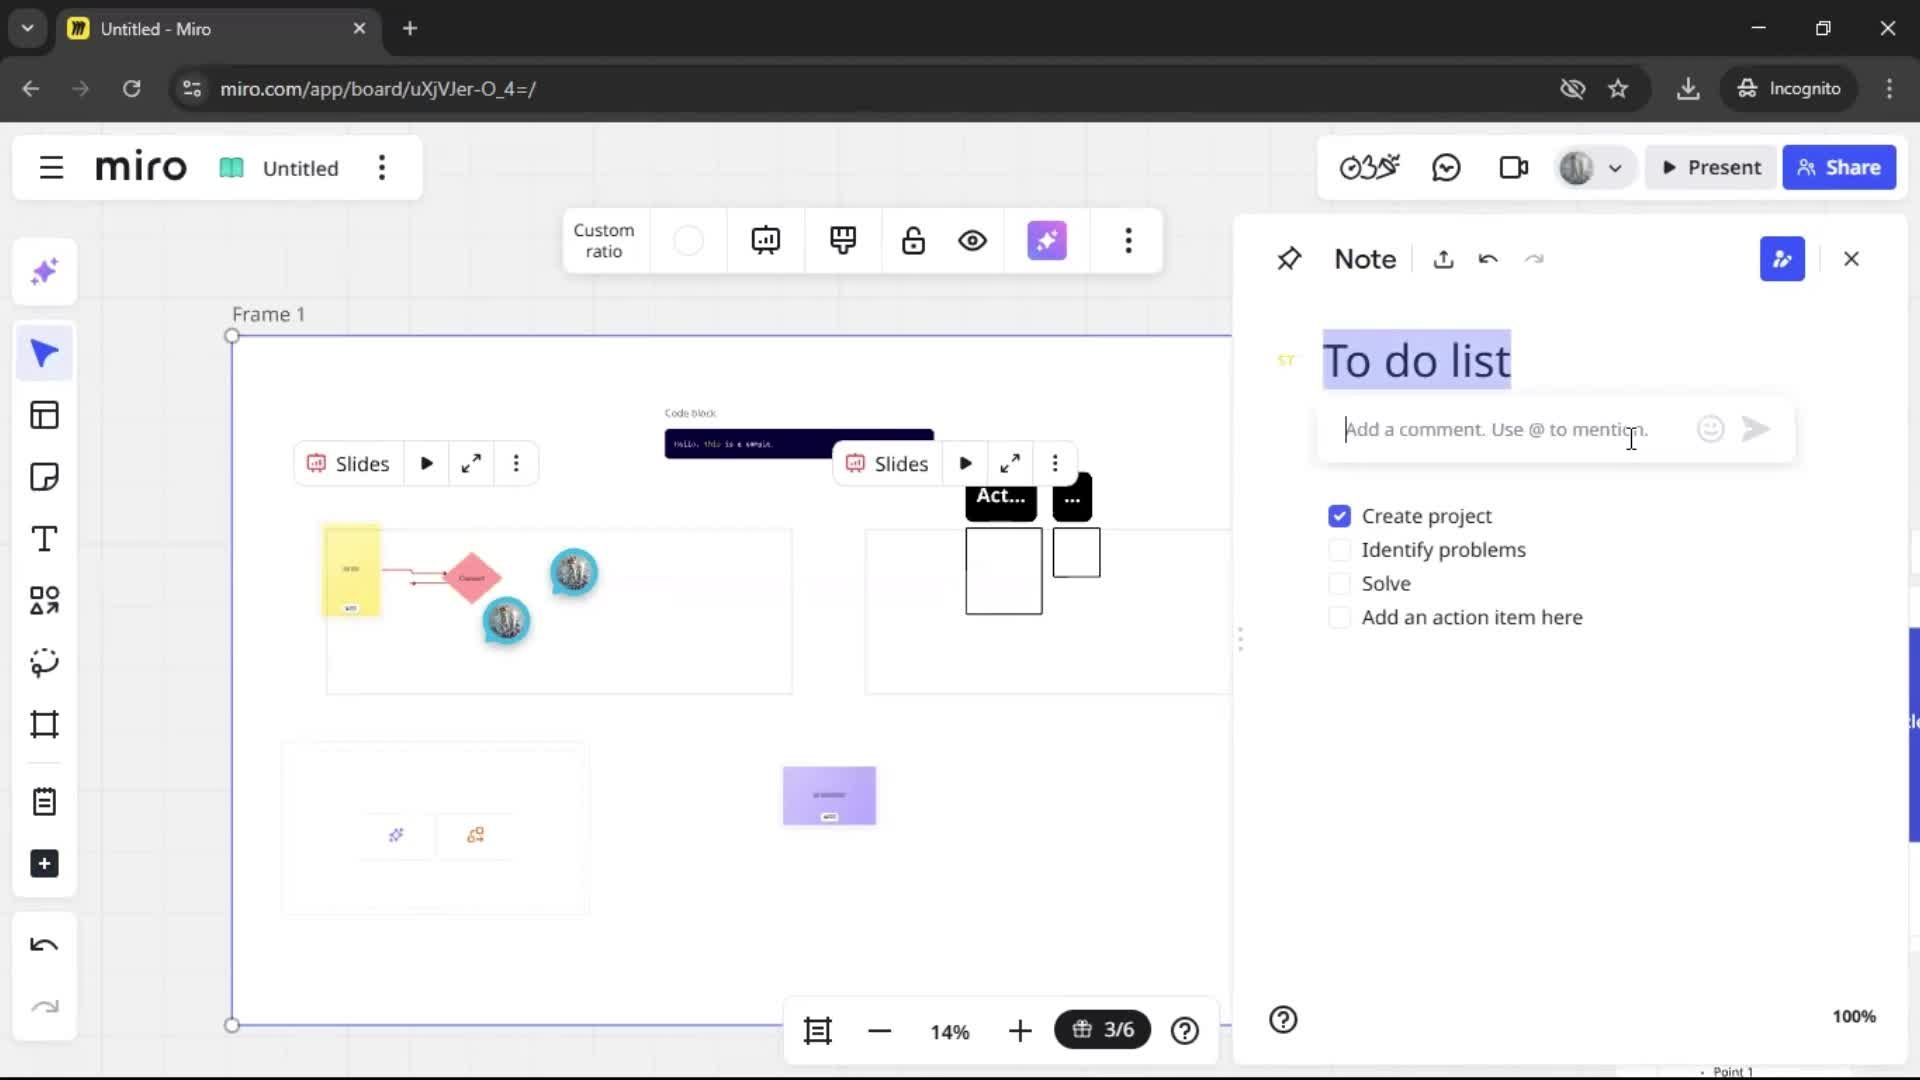Expand the first Slides widget fullscreen
Image resolution: width=1920 pixels, height=1080 pixels.
471,464
